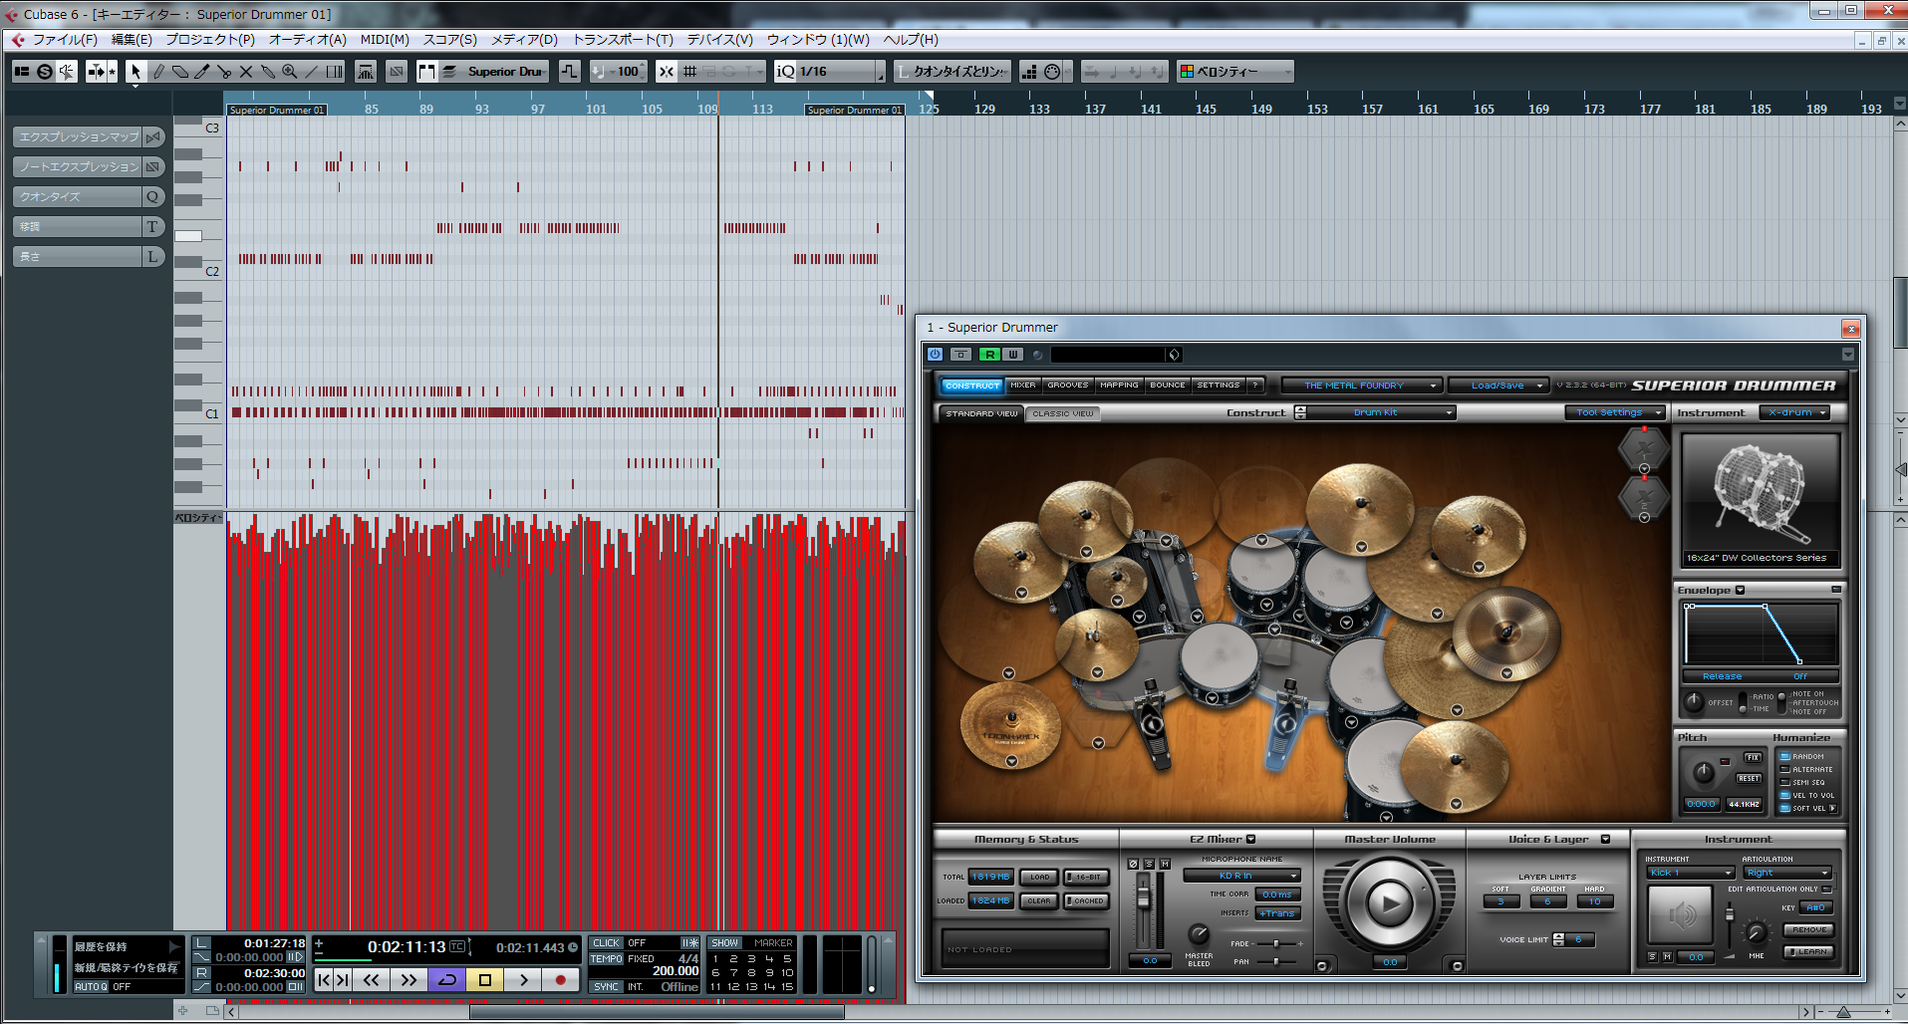Toggle the SEMI SEQ humanize checkbox
The height and width of the screenshot is (1024, 1908).
point(1785,783)
